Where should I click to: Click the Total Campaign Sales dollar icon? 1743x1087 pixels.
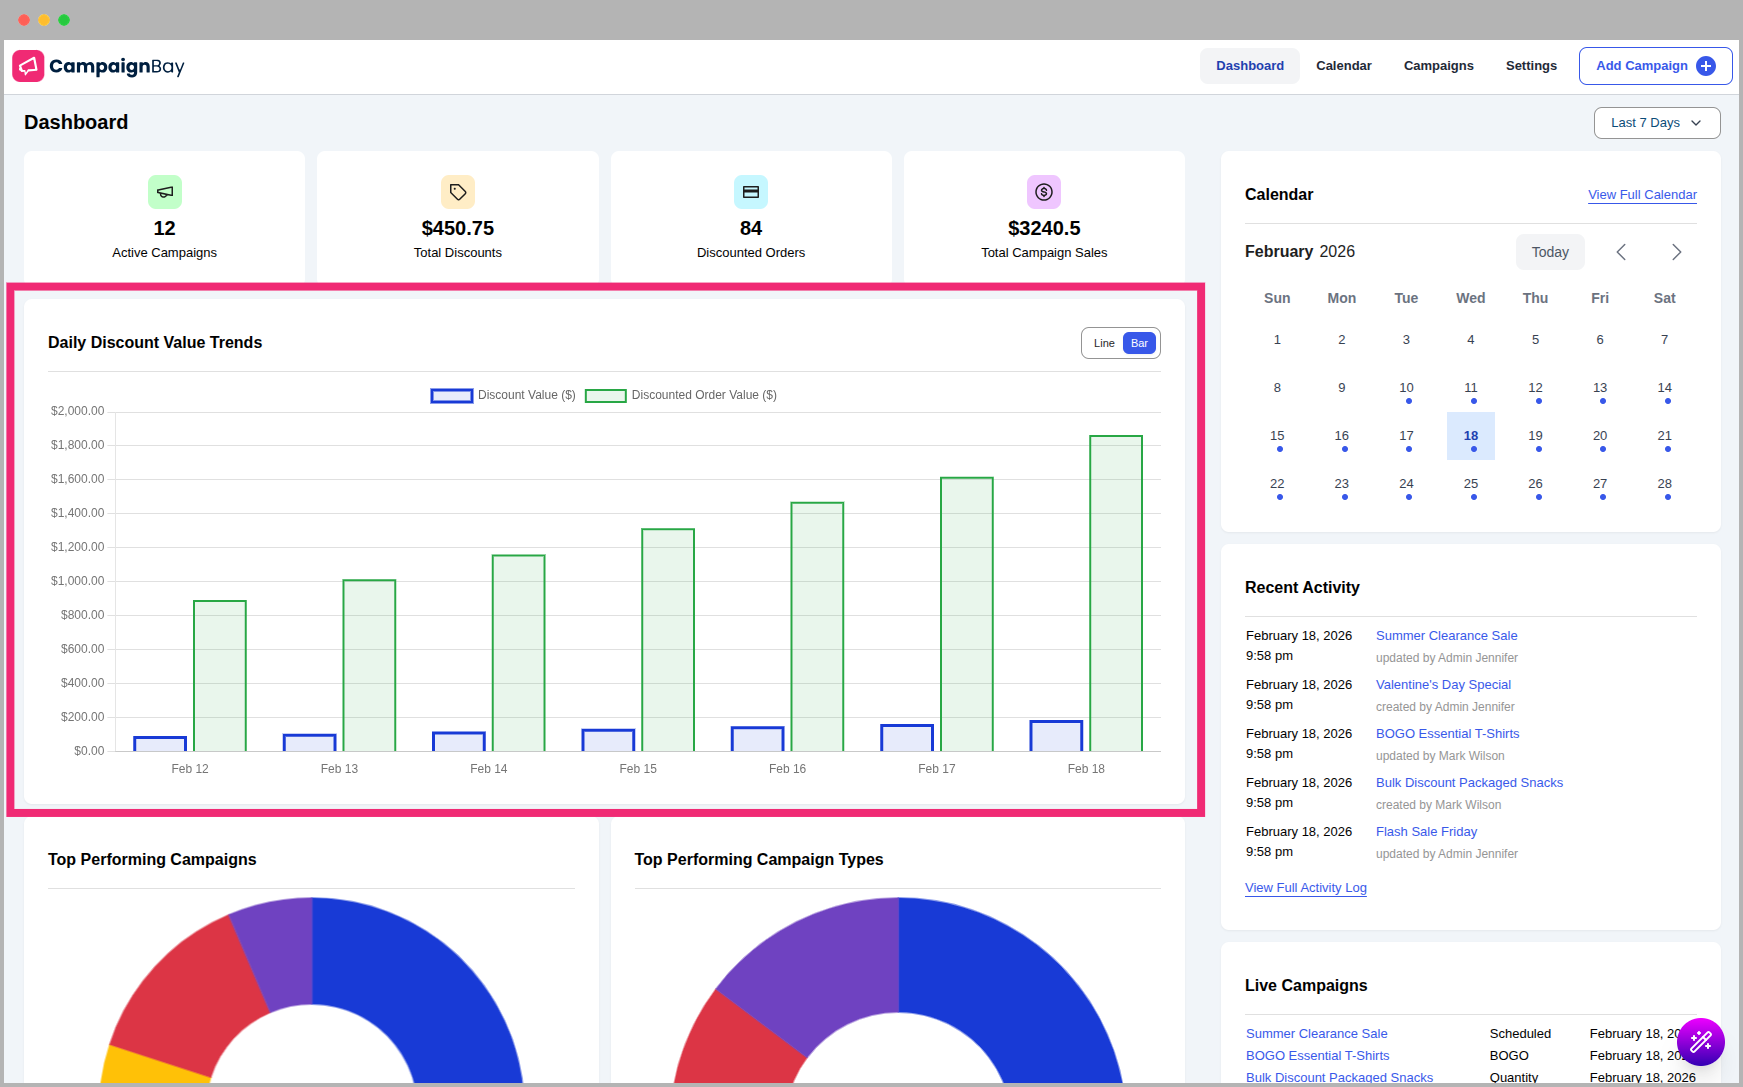1044,192
